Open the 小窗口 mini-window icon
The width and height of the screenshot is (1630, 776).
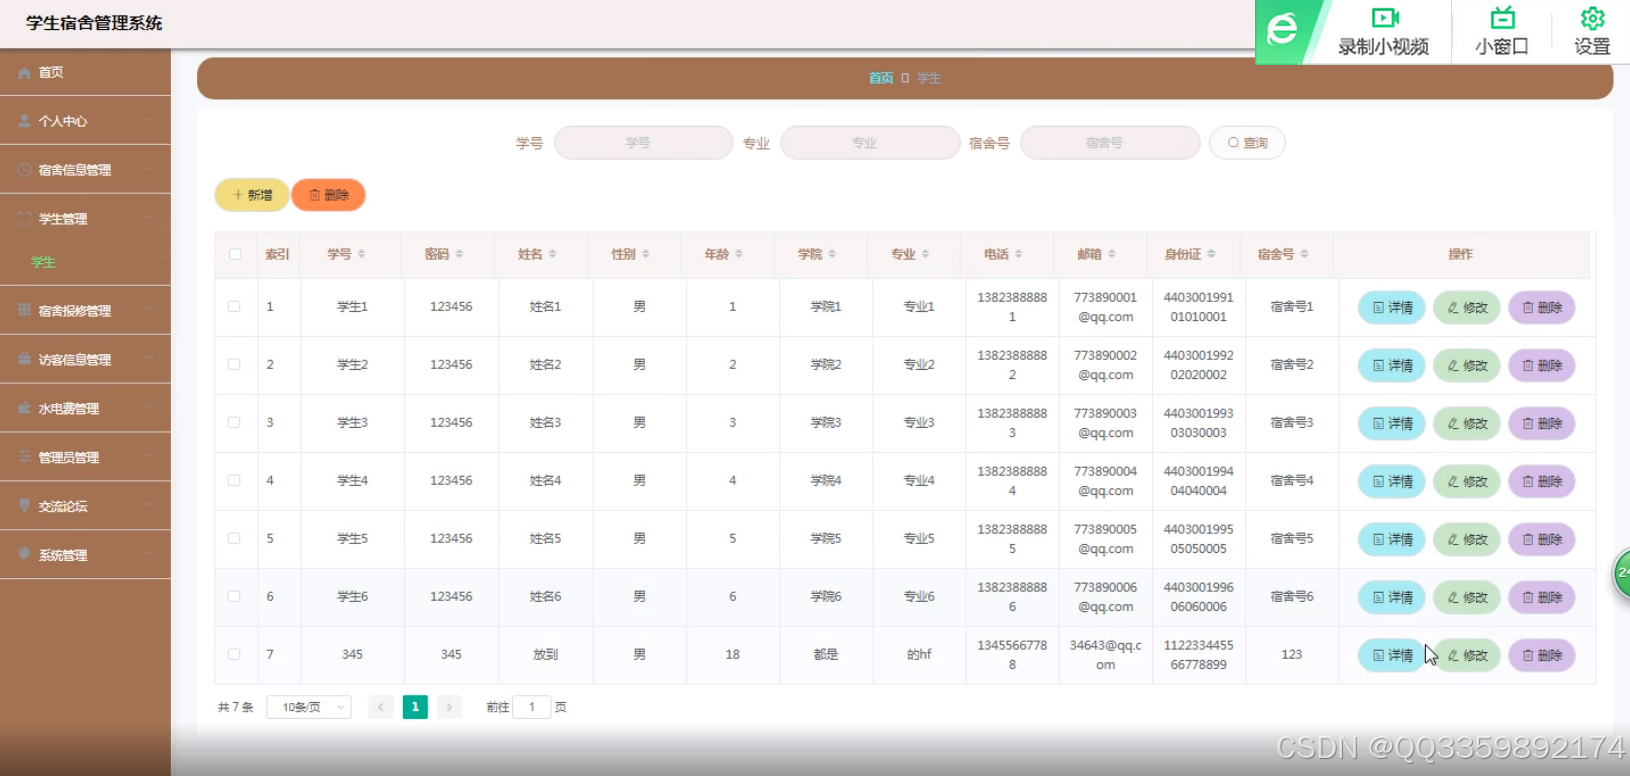1502,18
